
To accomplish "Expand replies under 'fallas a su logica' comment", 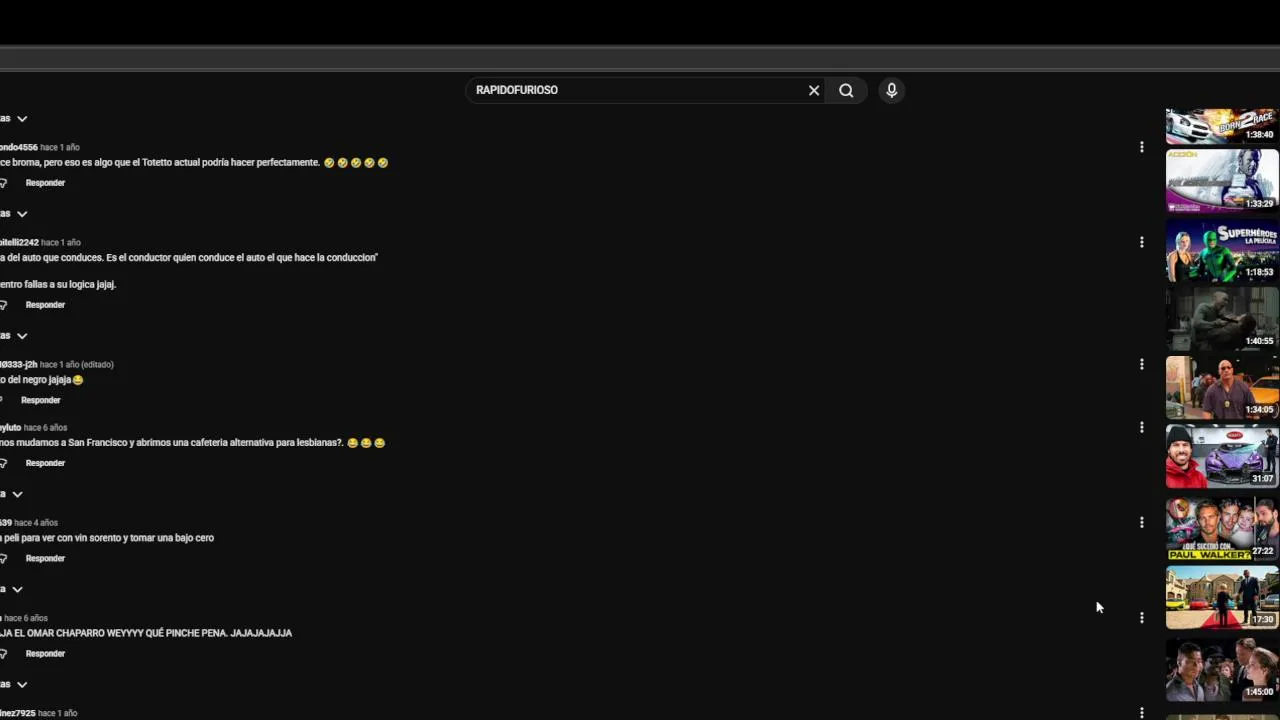I will click(14, 336).
